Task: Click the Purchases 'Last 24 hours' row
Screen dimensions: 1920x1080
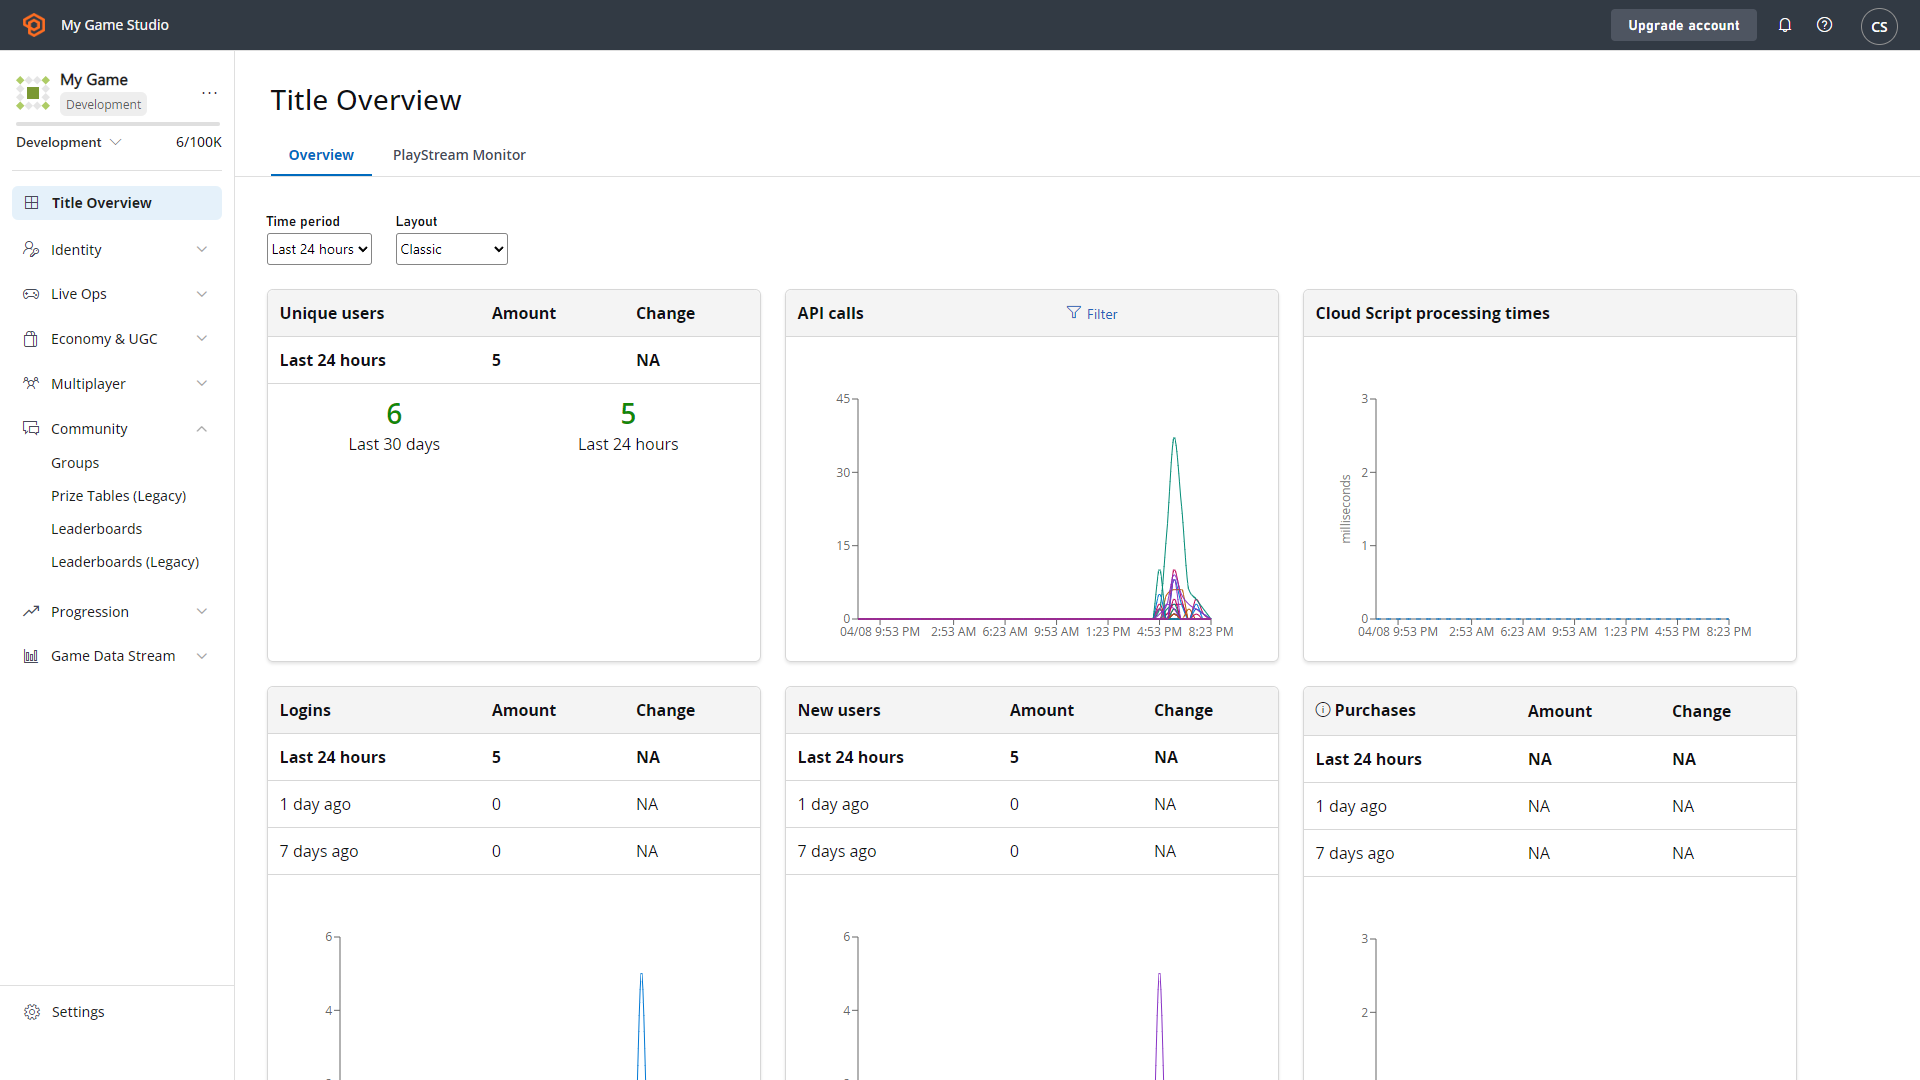Action: [1550, 759]
